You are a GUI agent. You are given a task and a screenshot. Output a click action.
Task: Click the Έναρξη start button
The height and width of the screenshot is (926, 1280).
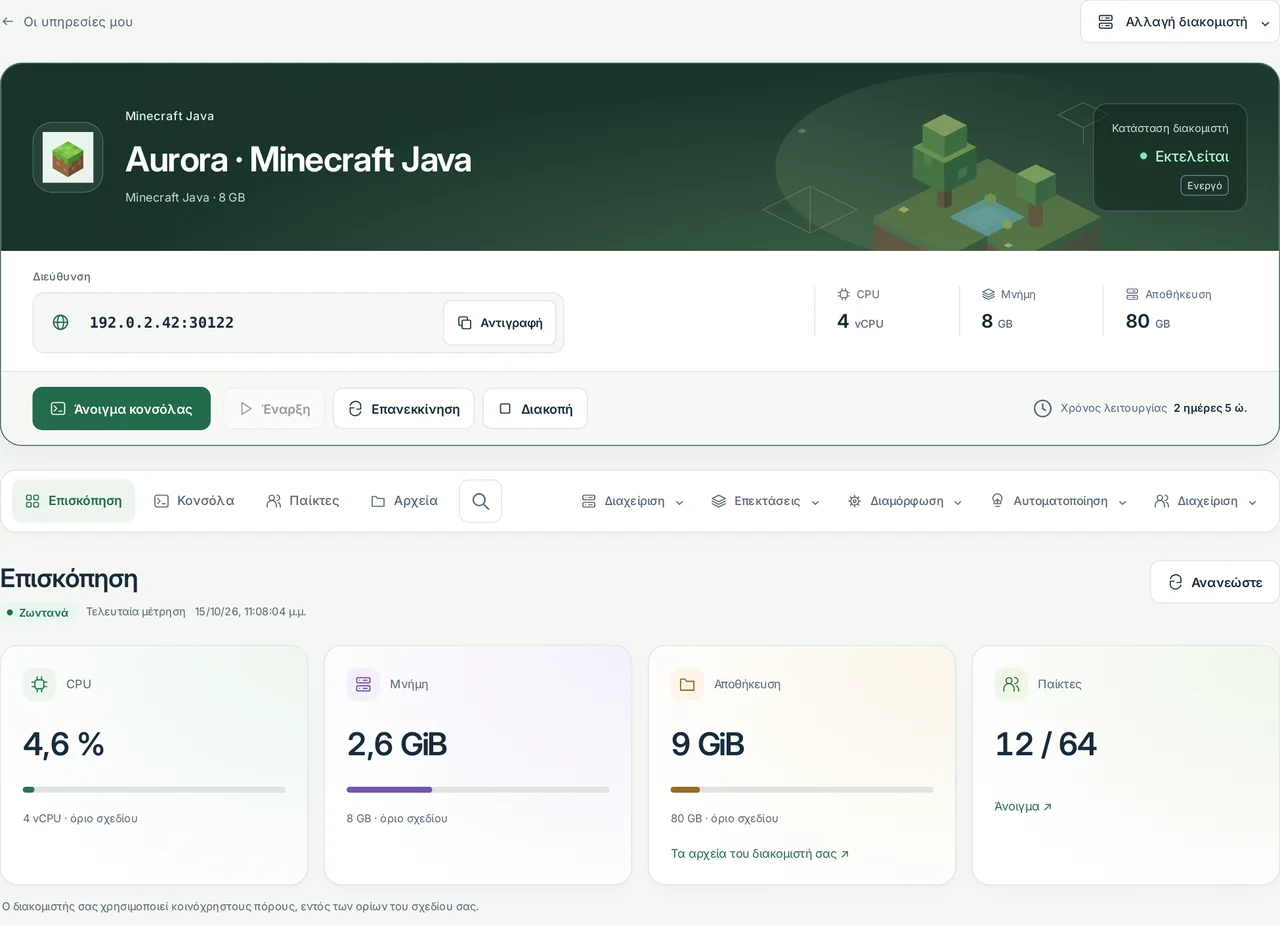pos(274,409)
